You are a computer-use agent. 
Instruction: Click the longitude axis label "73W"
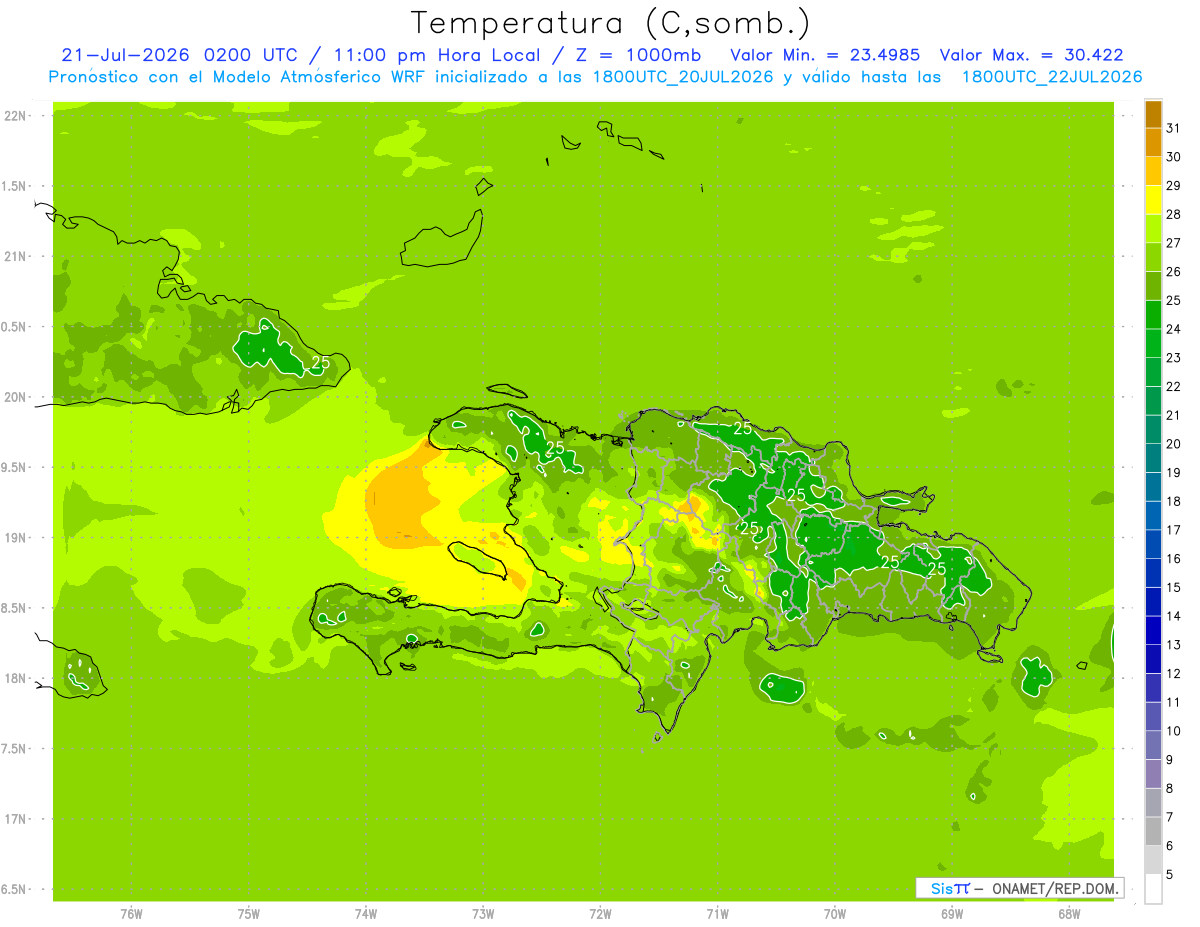[483, 914]
